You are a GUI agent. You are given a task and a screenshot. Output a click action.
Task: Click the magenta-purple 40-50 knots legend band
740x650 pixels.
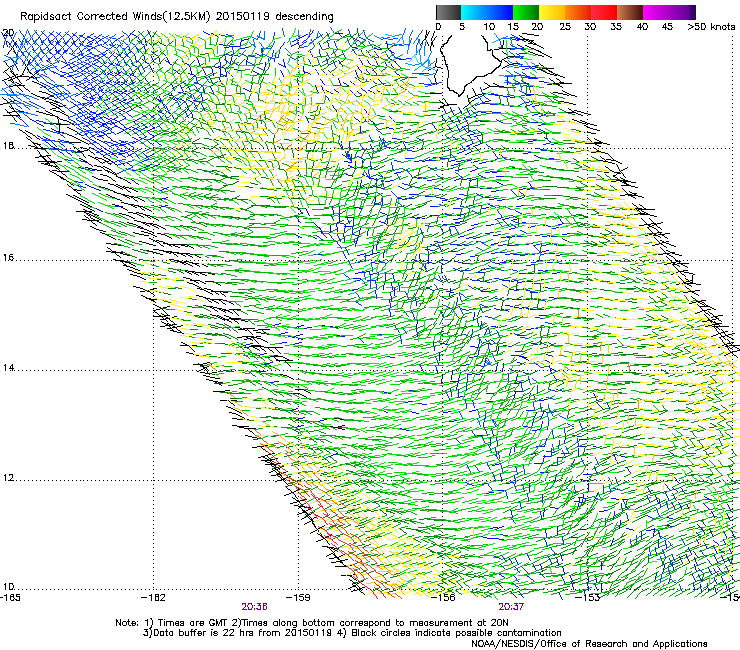[x=669, y=12]
